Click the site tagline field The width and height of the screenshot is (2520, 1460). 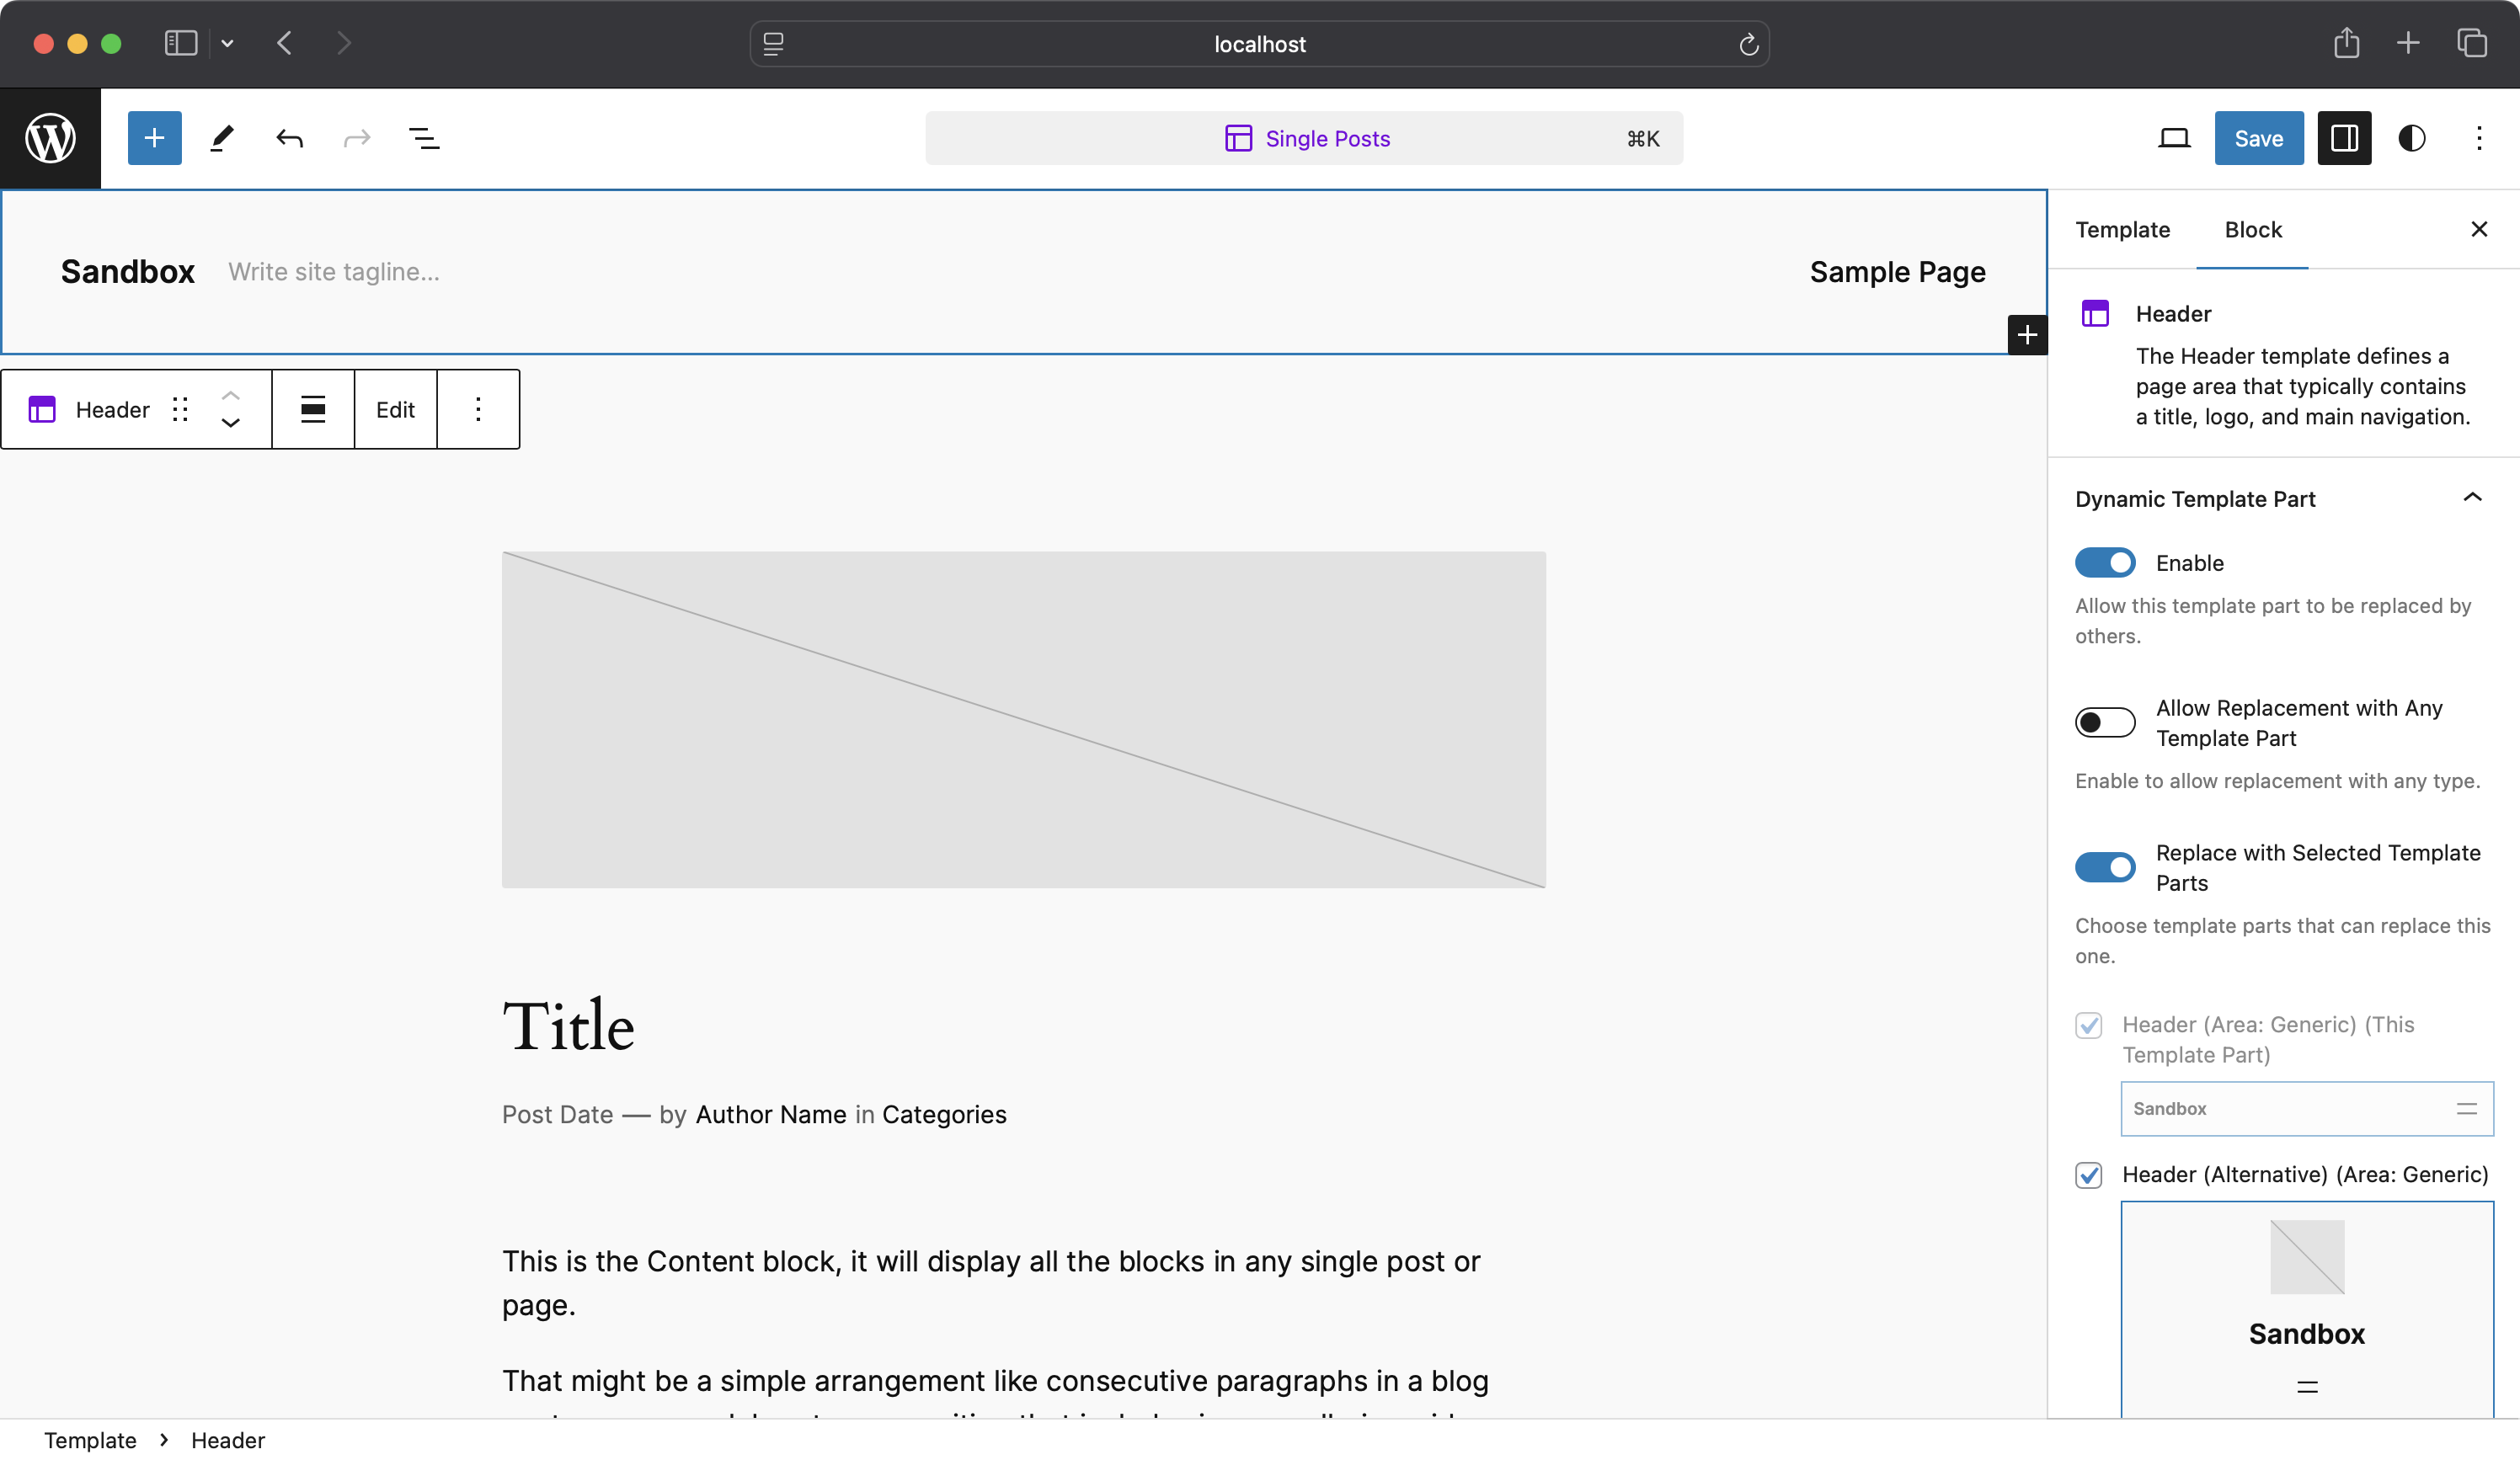click(334, 272)
